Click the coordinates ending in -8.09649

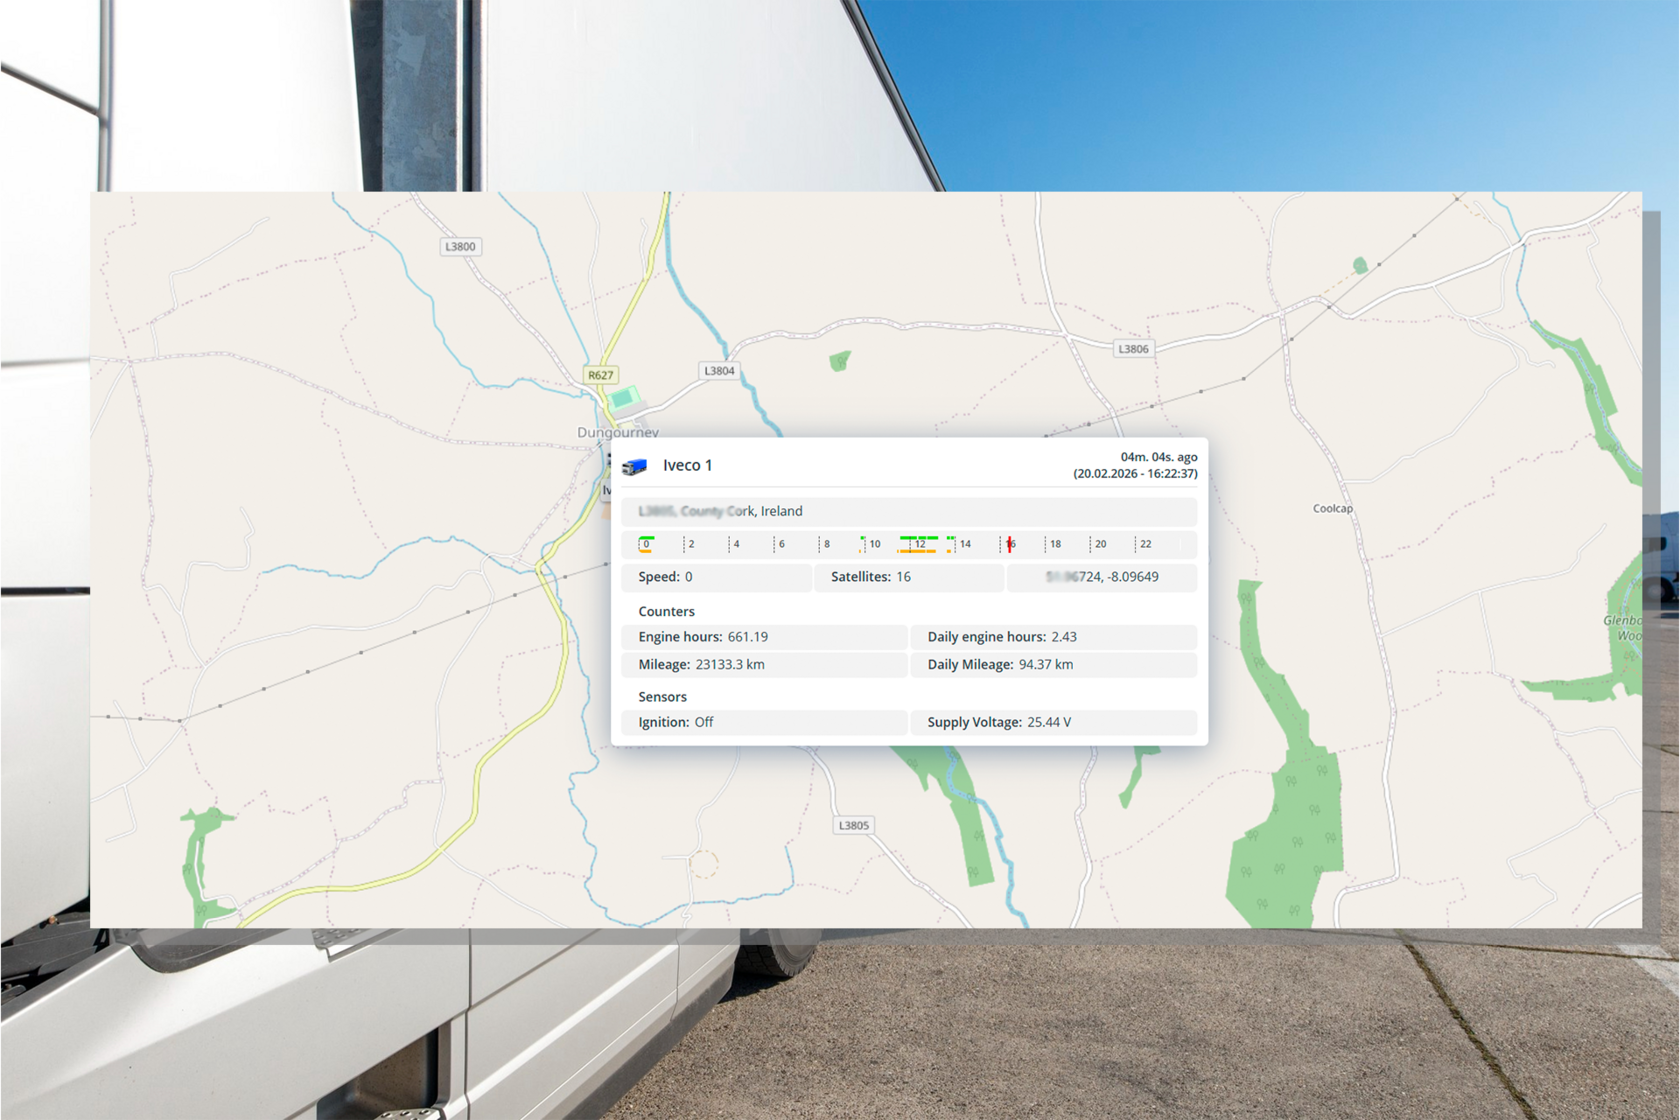[x=1102, y=577]
